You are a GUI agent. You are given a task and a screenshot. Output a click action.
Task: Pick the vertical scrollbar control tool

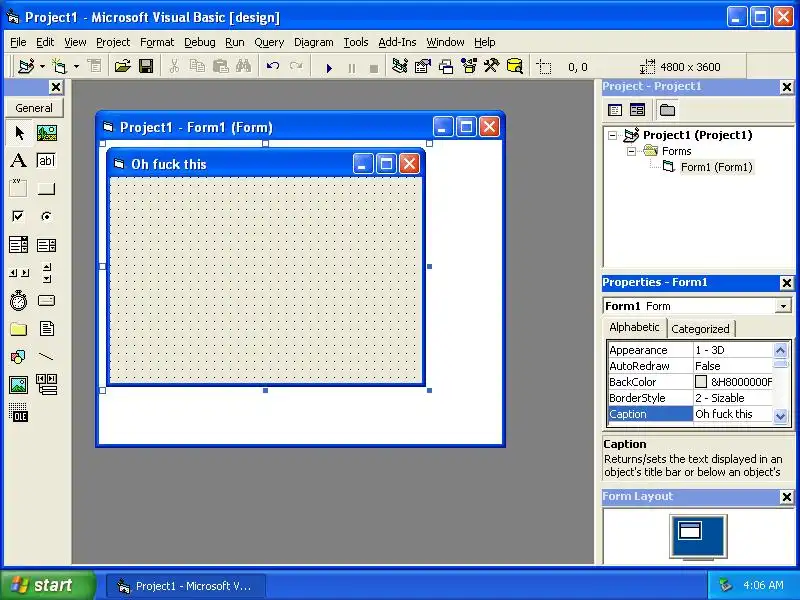46,273
